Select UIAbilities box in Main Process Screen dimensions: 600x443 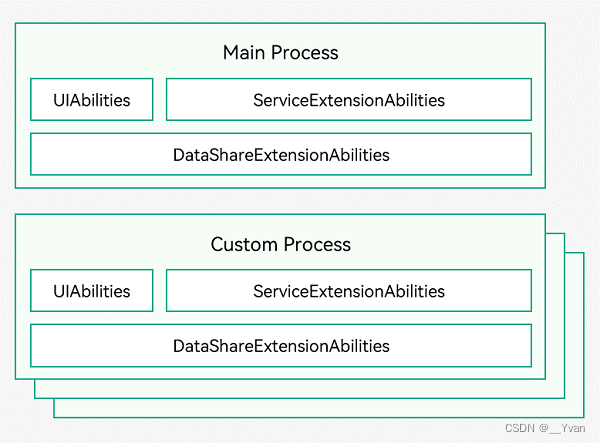coord(92,99)
